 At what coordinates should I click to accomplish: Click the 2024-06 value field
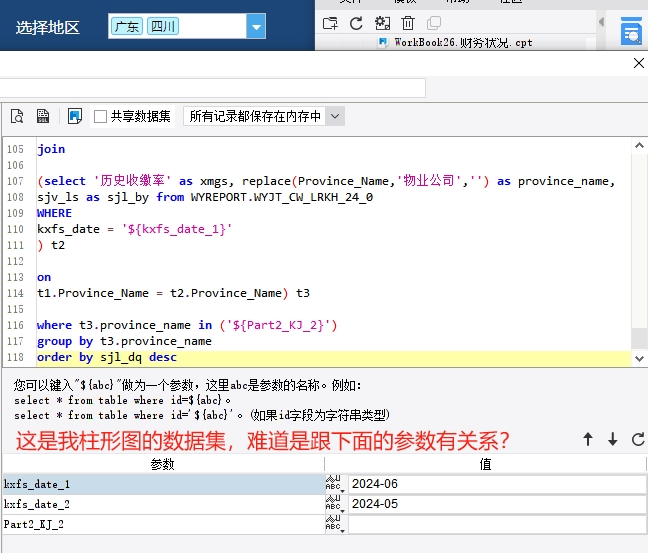tap(497, 484)
